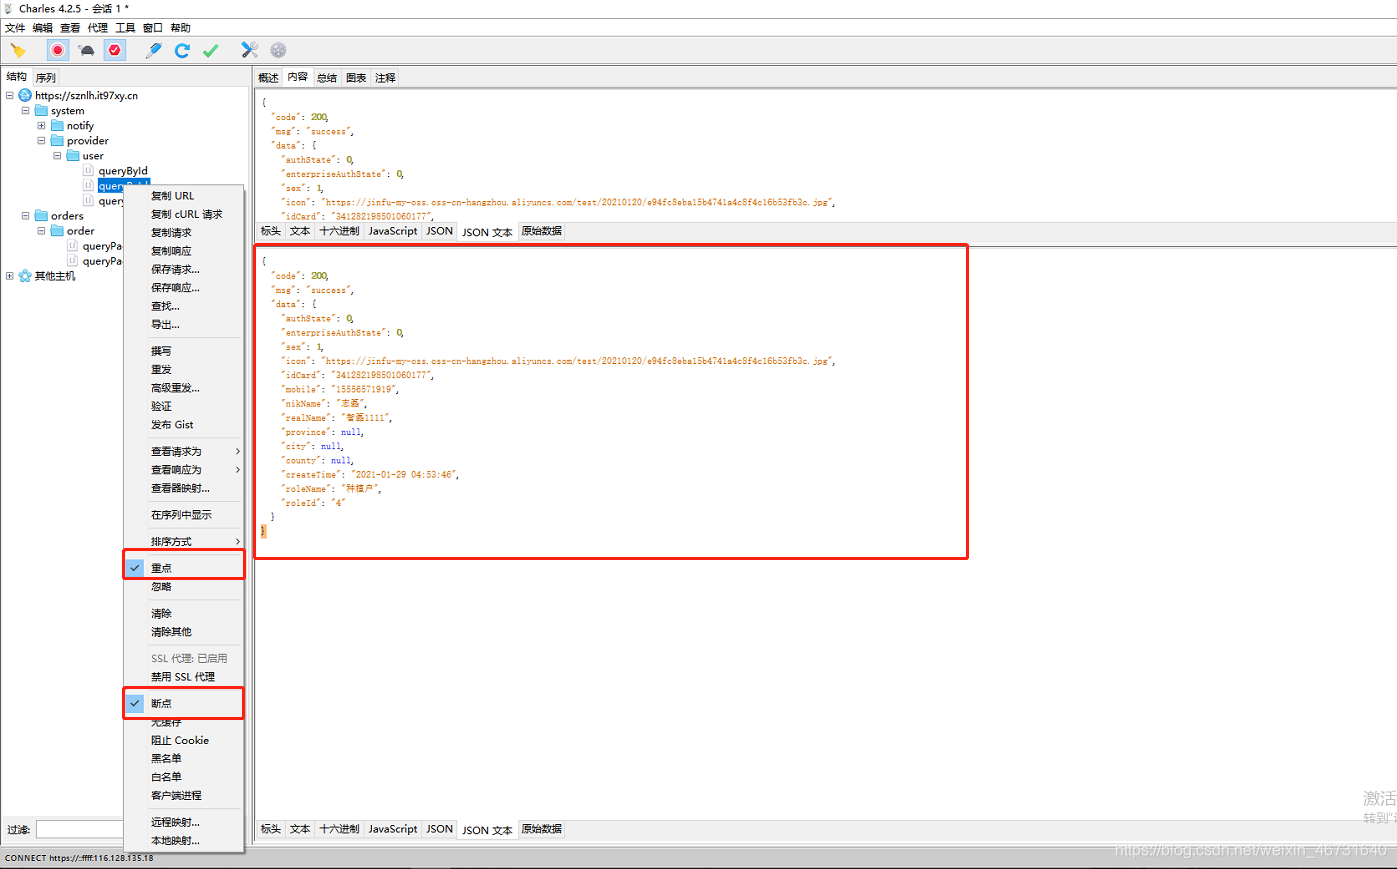Toggle the turtle throttling icon
The width and height of the screenshot is (1397, 869).
pyautogui.click(x=86, y=50)
